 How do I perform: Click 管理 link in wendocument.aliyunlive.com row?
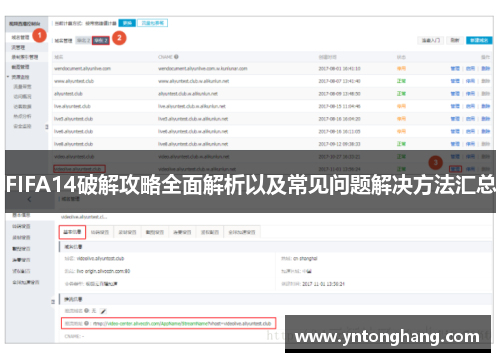[x=455, y=68]
